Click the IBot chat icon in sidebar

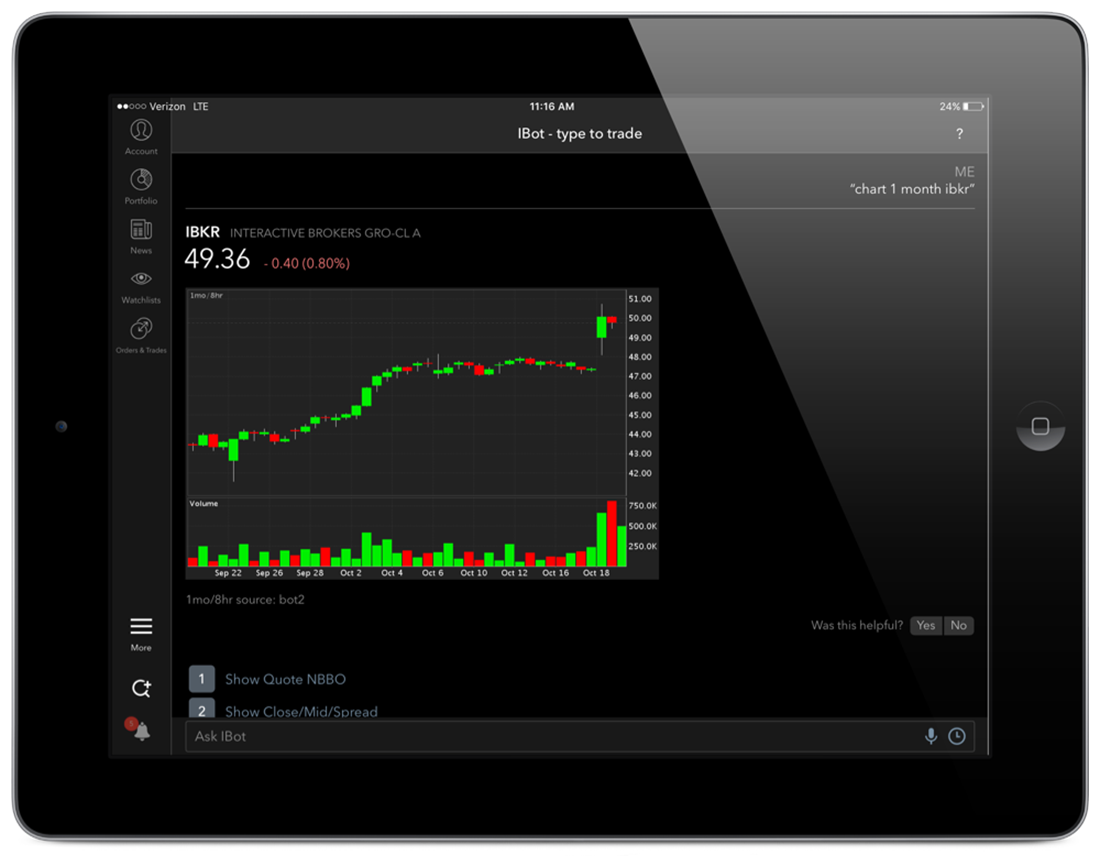[x=141, y=688]
